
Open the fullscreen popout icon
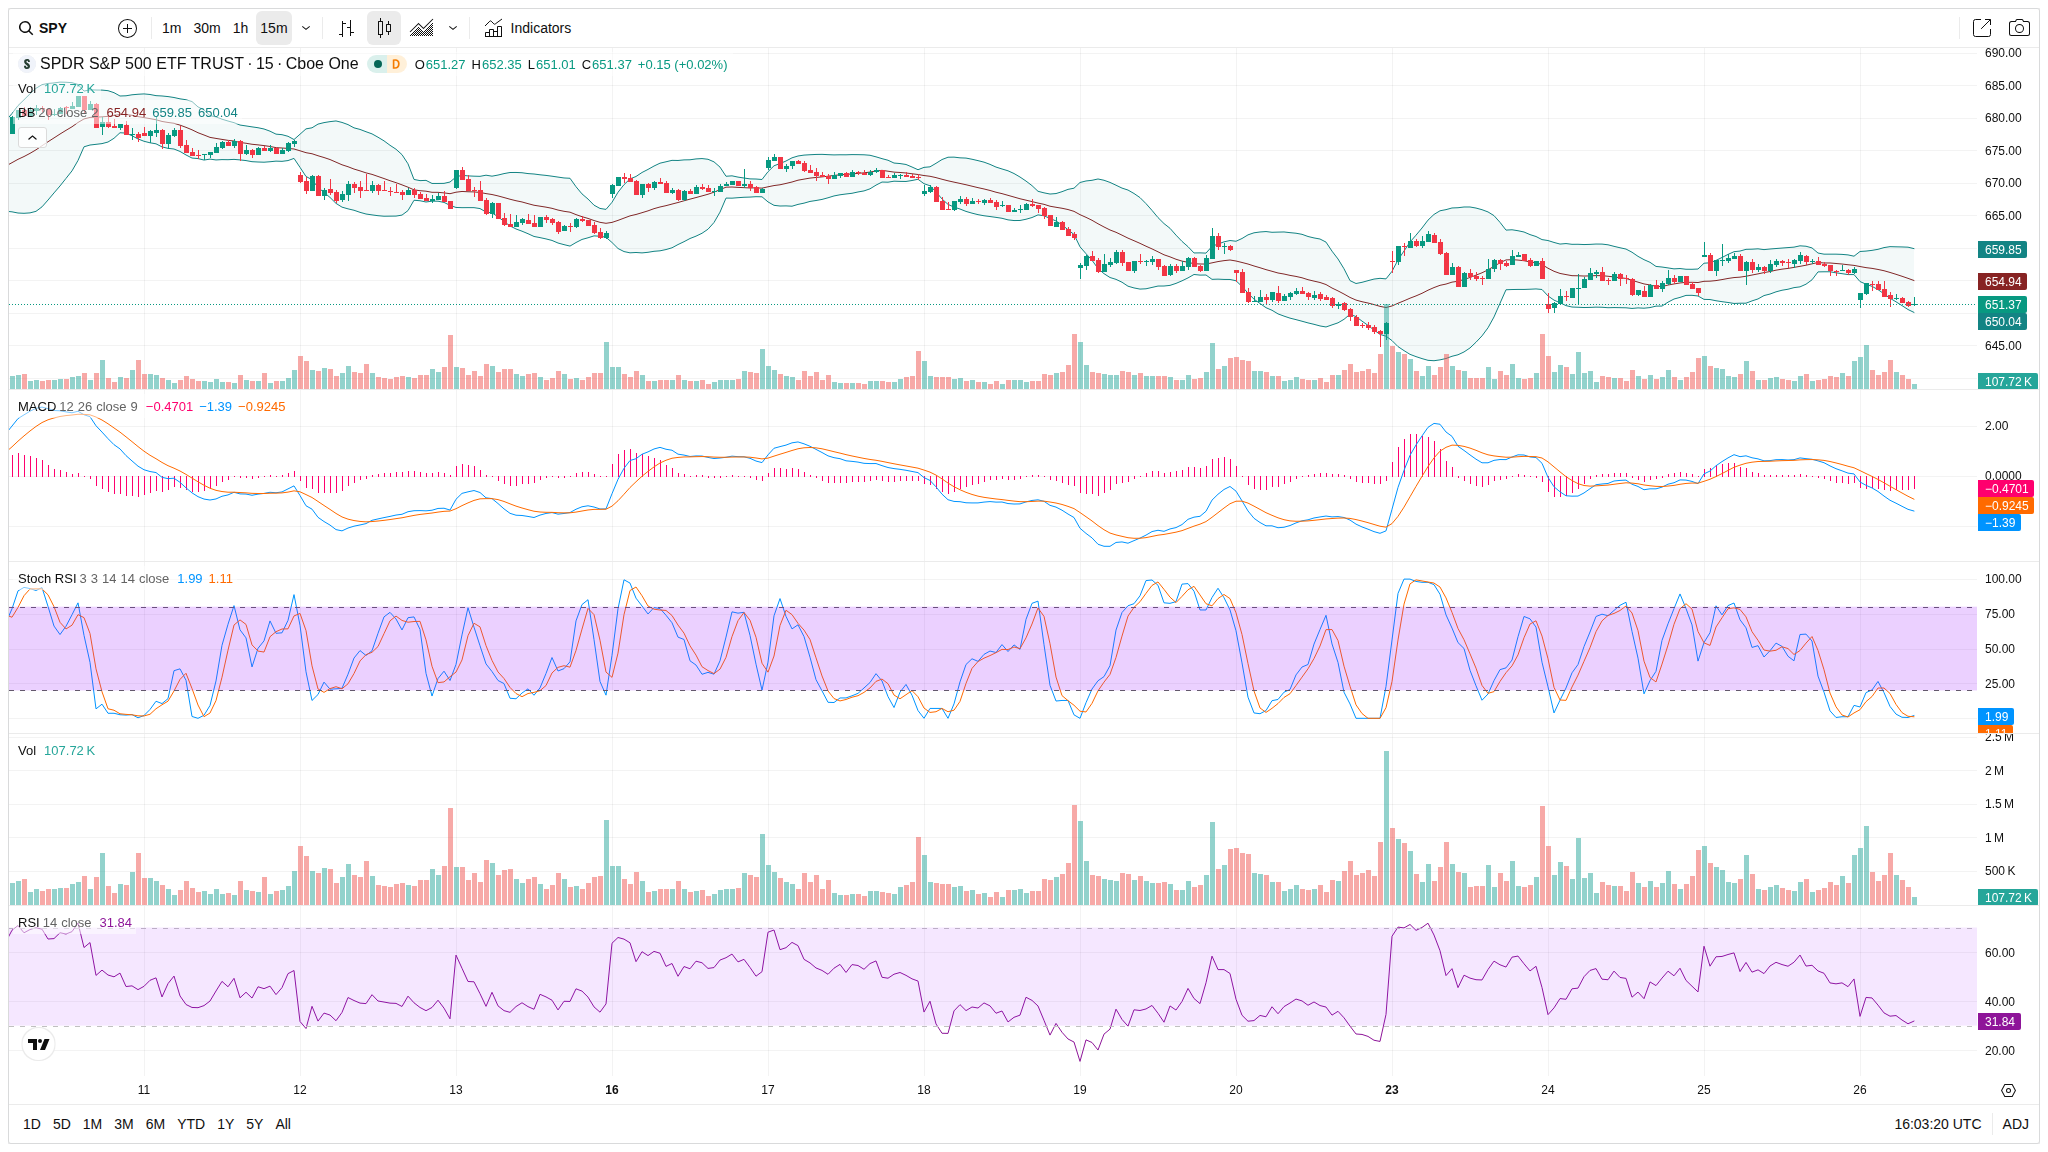[x=1981, y=28]
